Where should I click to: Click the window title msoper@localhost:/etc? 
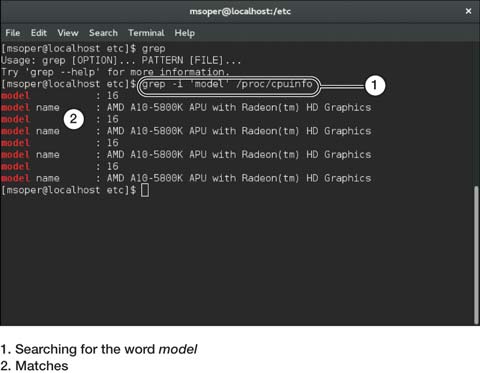240,11
